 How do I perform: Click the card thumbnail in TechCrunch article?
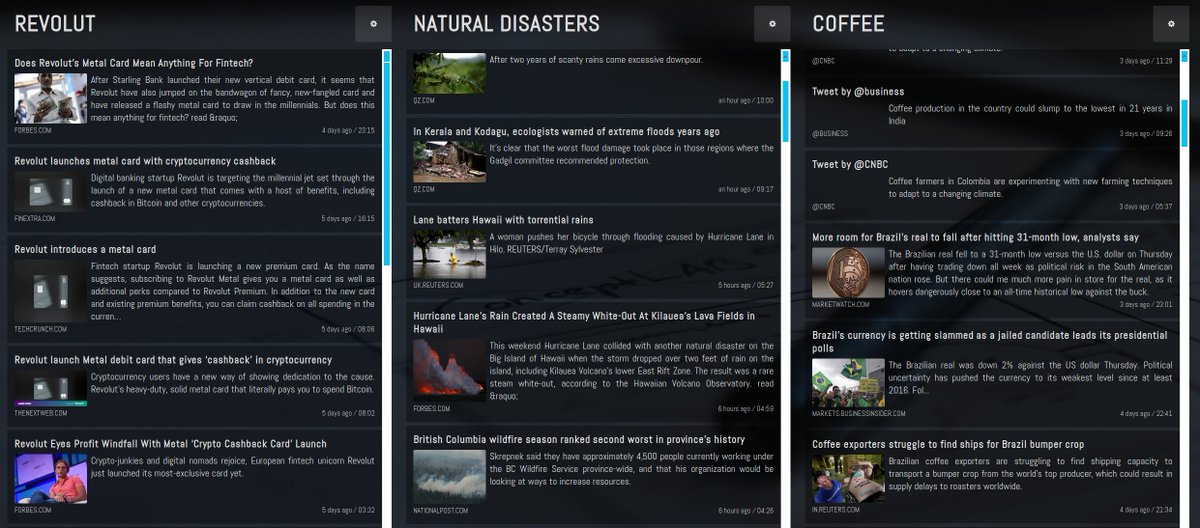click(50, 291)
